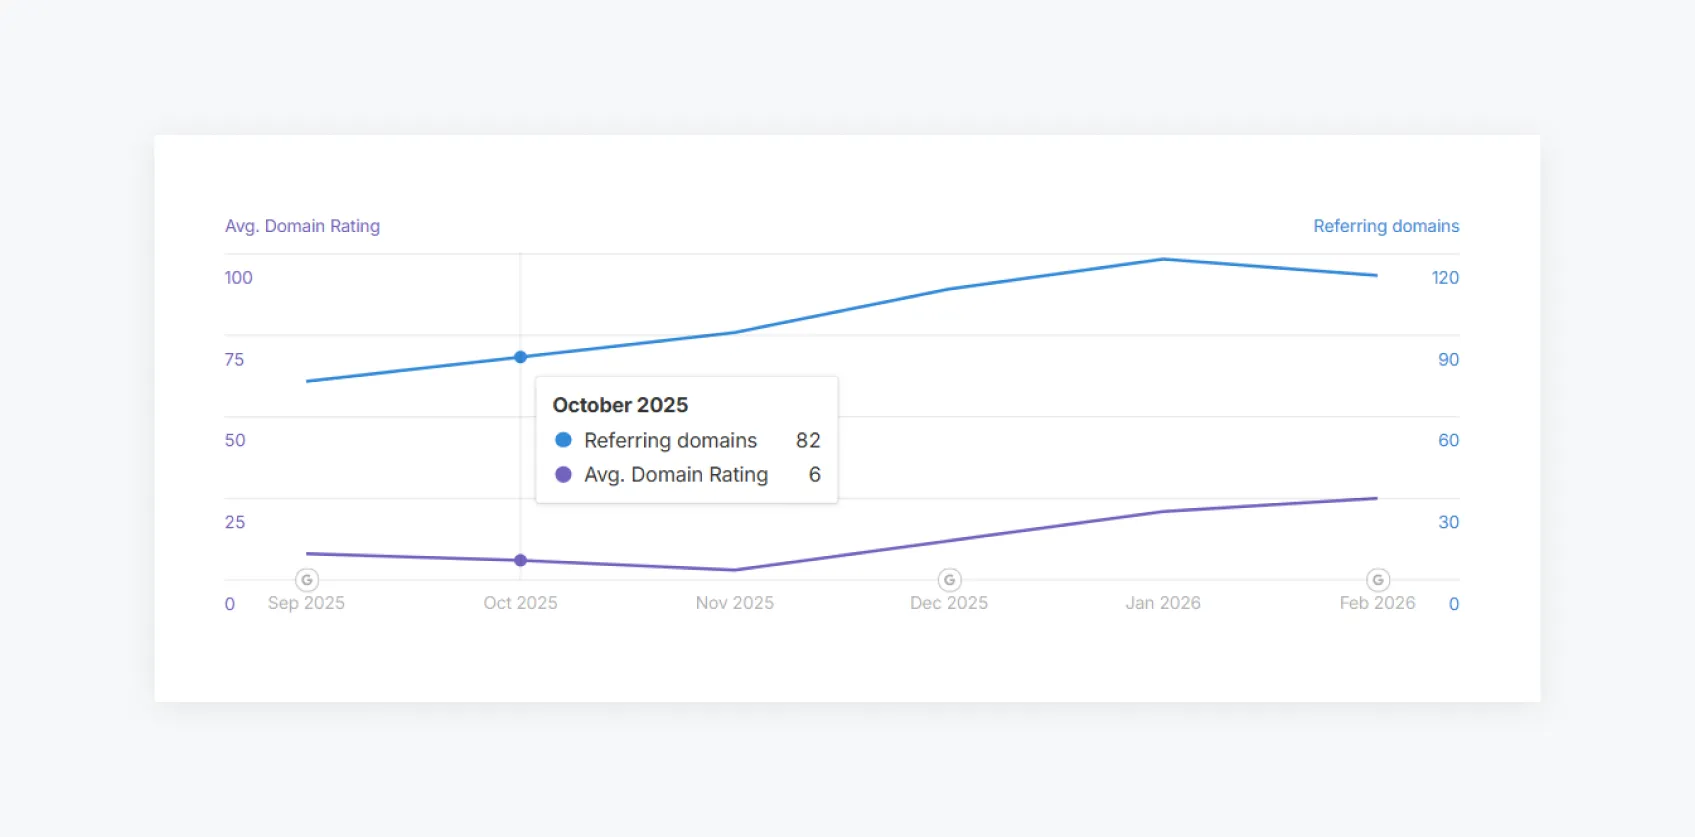Click the Avg. Domain Rating axis title
The width and height of the screenshot is (1695, 837).
pyautogui.click(x=302, y=226)
